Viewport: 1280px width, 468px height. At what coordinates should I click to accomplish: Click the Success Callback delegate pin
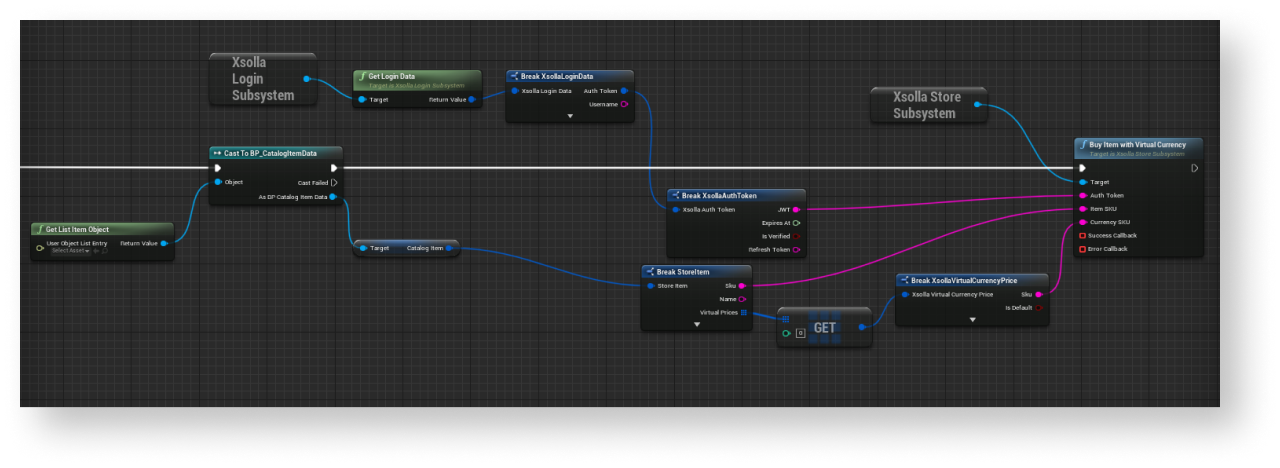1082,235
